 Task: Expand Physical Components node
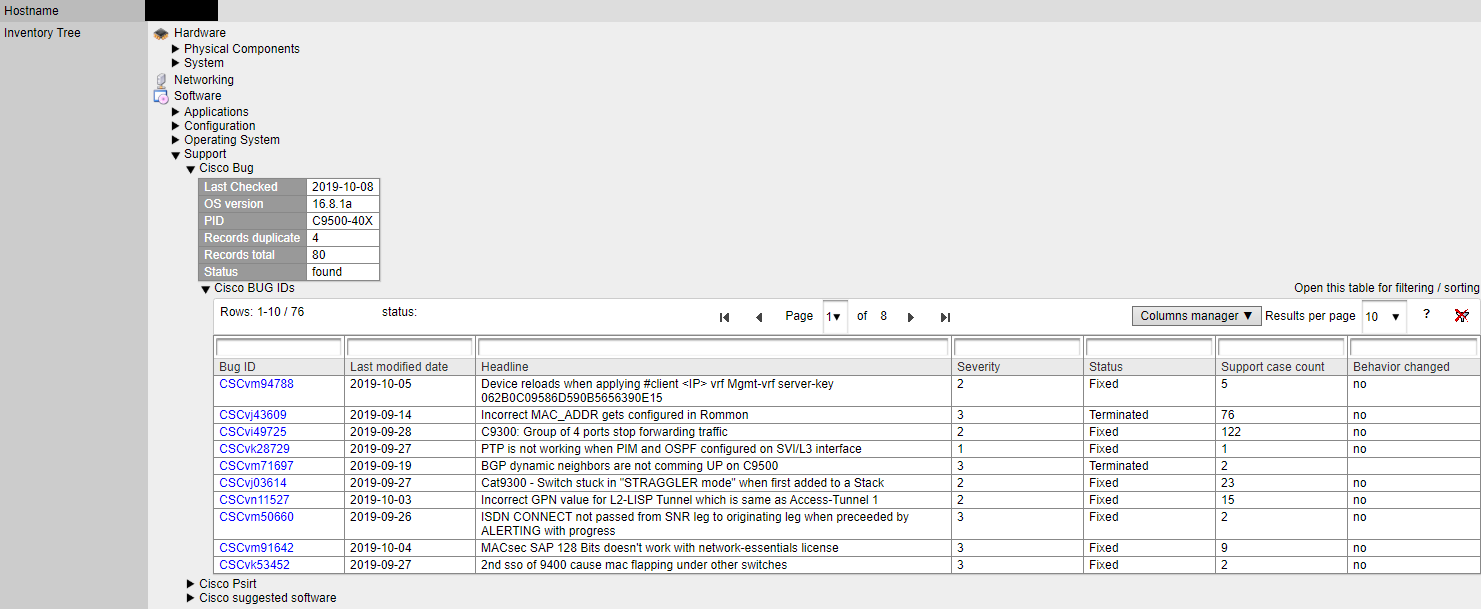(176, 49)
